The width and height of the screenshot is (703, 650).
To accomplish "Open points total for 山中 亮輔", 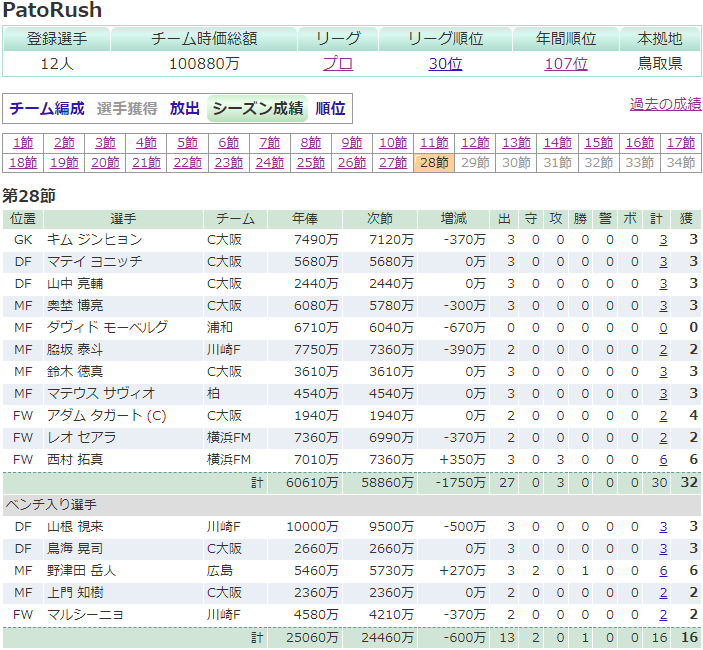I will (663, 284).
